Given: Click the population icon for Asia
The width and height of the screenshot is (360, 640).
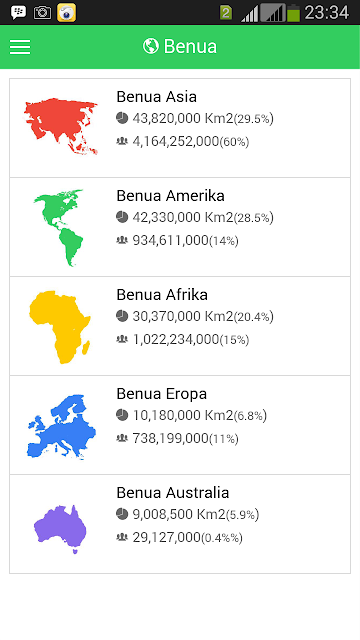Looking at the screenshot, I should [122, 141].
